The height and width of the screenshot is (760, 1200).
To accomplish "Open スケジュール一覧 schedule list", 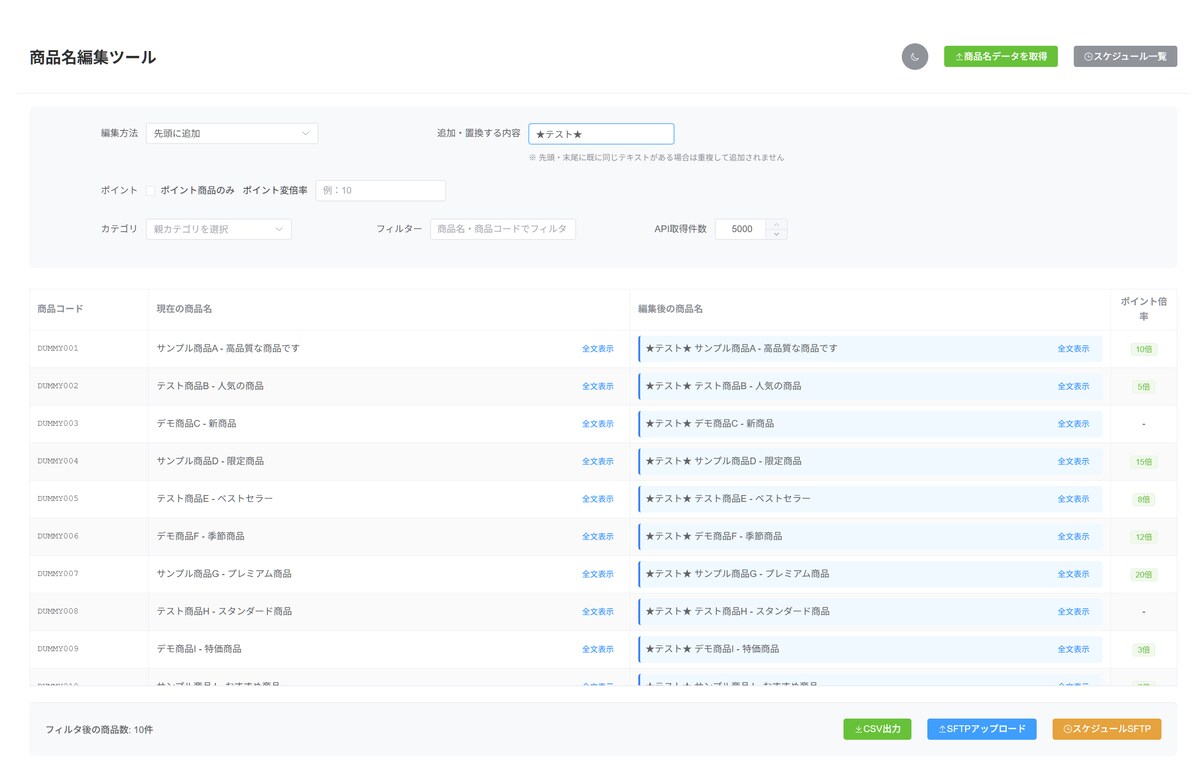I will pos(1125,57).
